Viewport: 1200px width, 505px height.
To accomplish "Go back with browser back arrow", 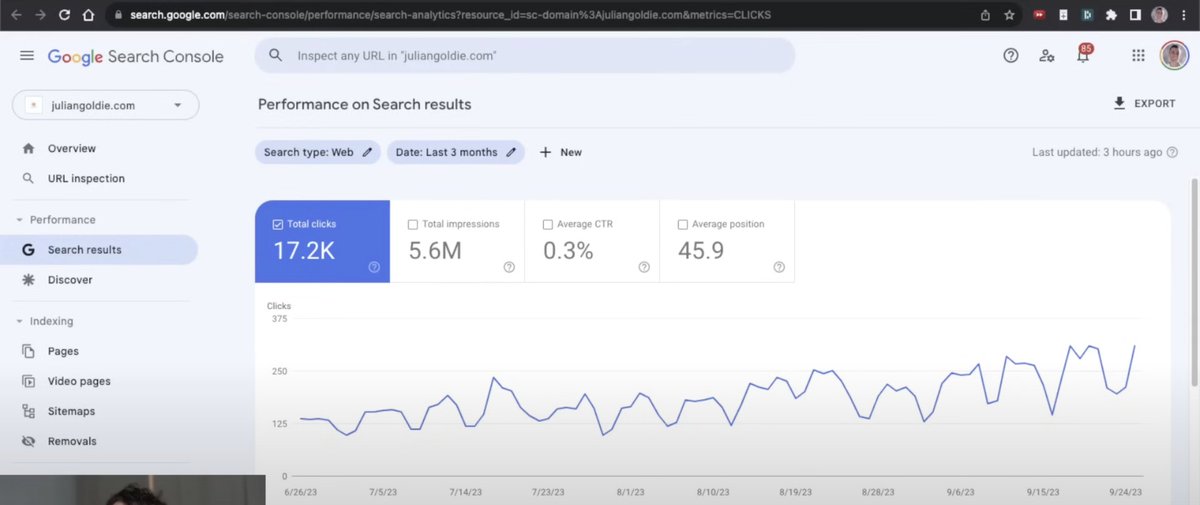I will [x=16, y=15].
